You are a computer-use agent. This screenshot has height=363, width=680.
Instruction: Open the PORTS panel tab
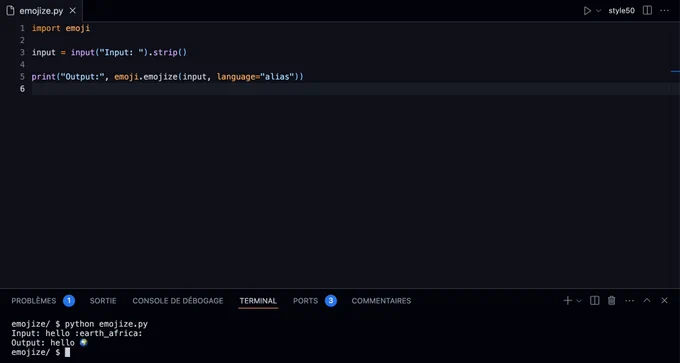point(305,301)
